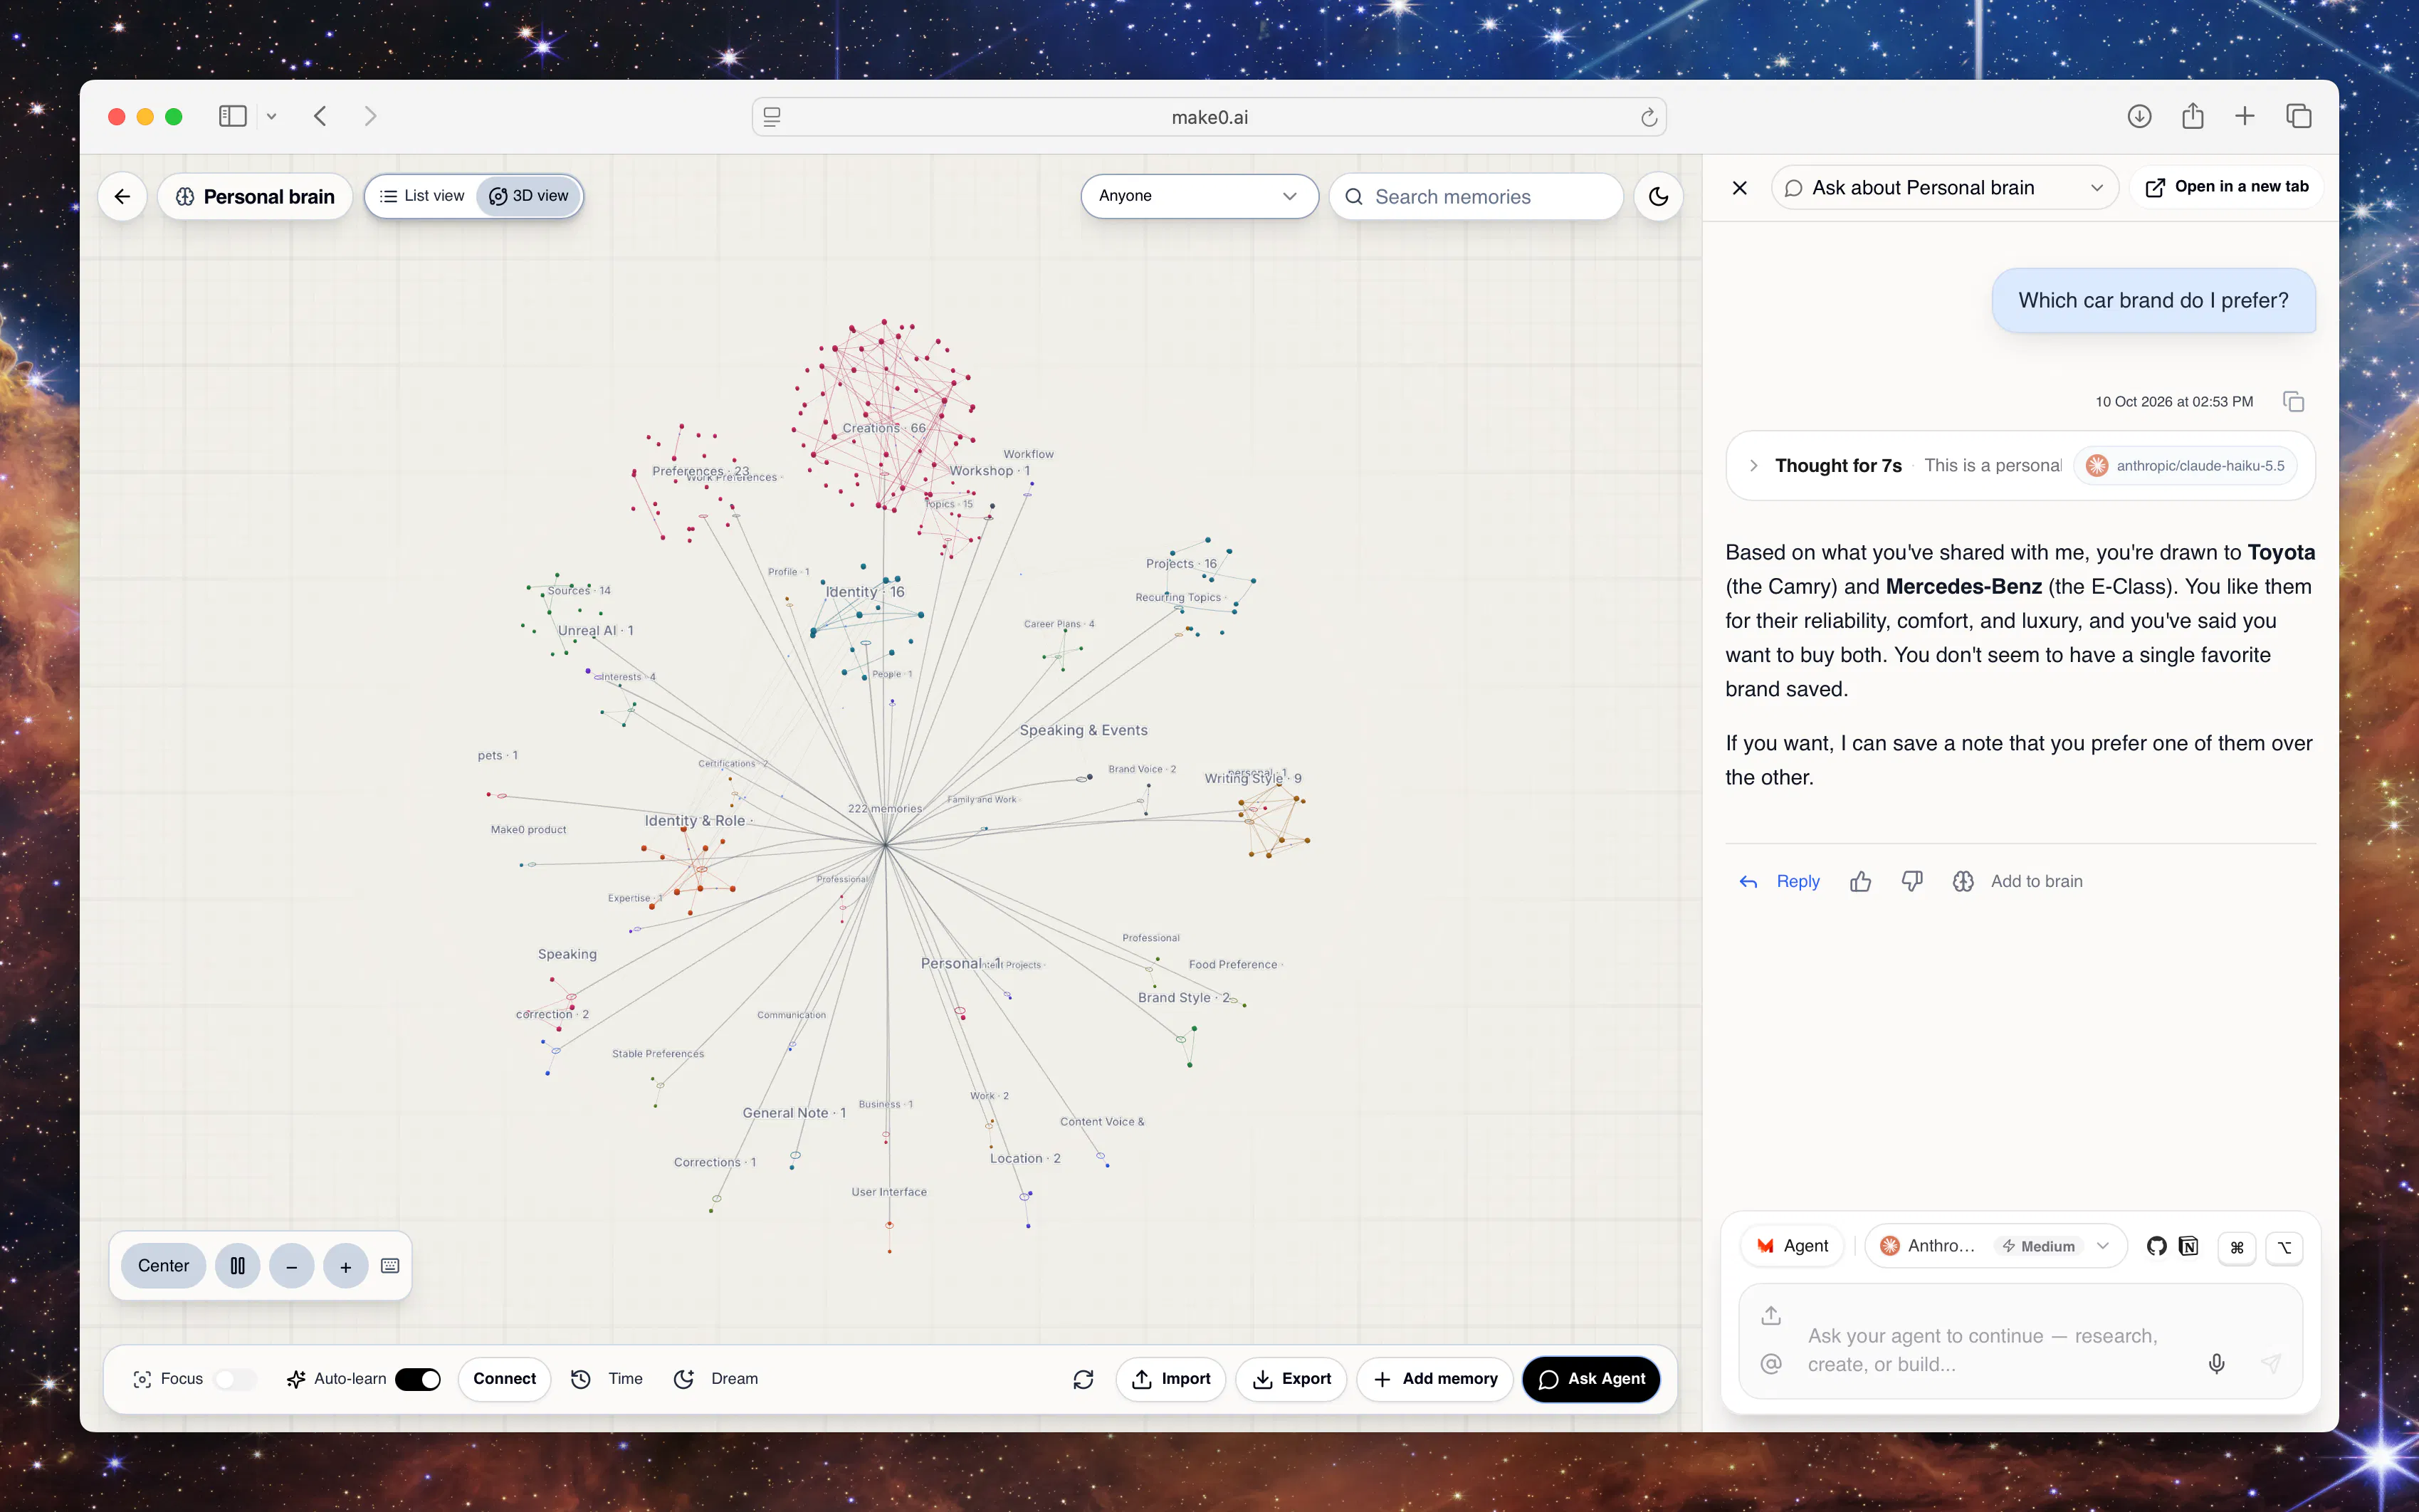Switch to List view
This screenshot has width=2419, height=1512.
(422, 196)
